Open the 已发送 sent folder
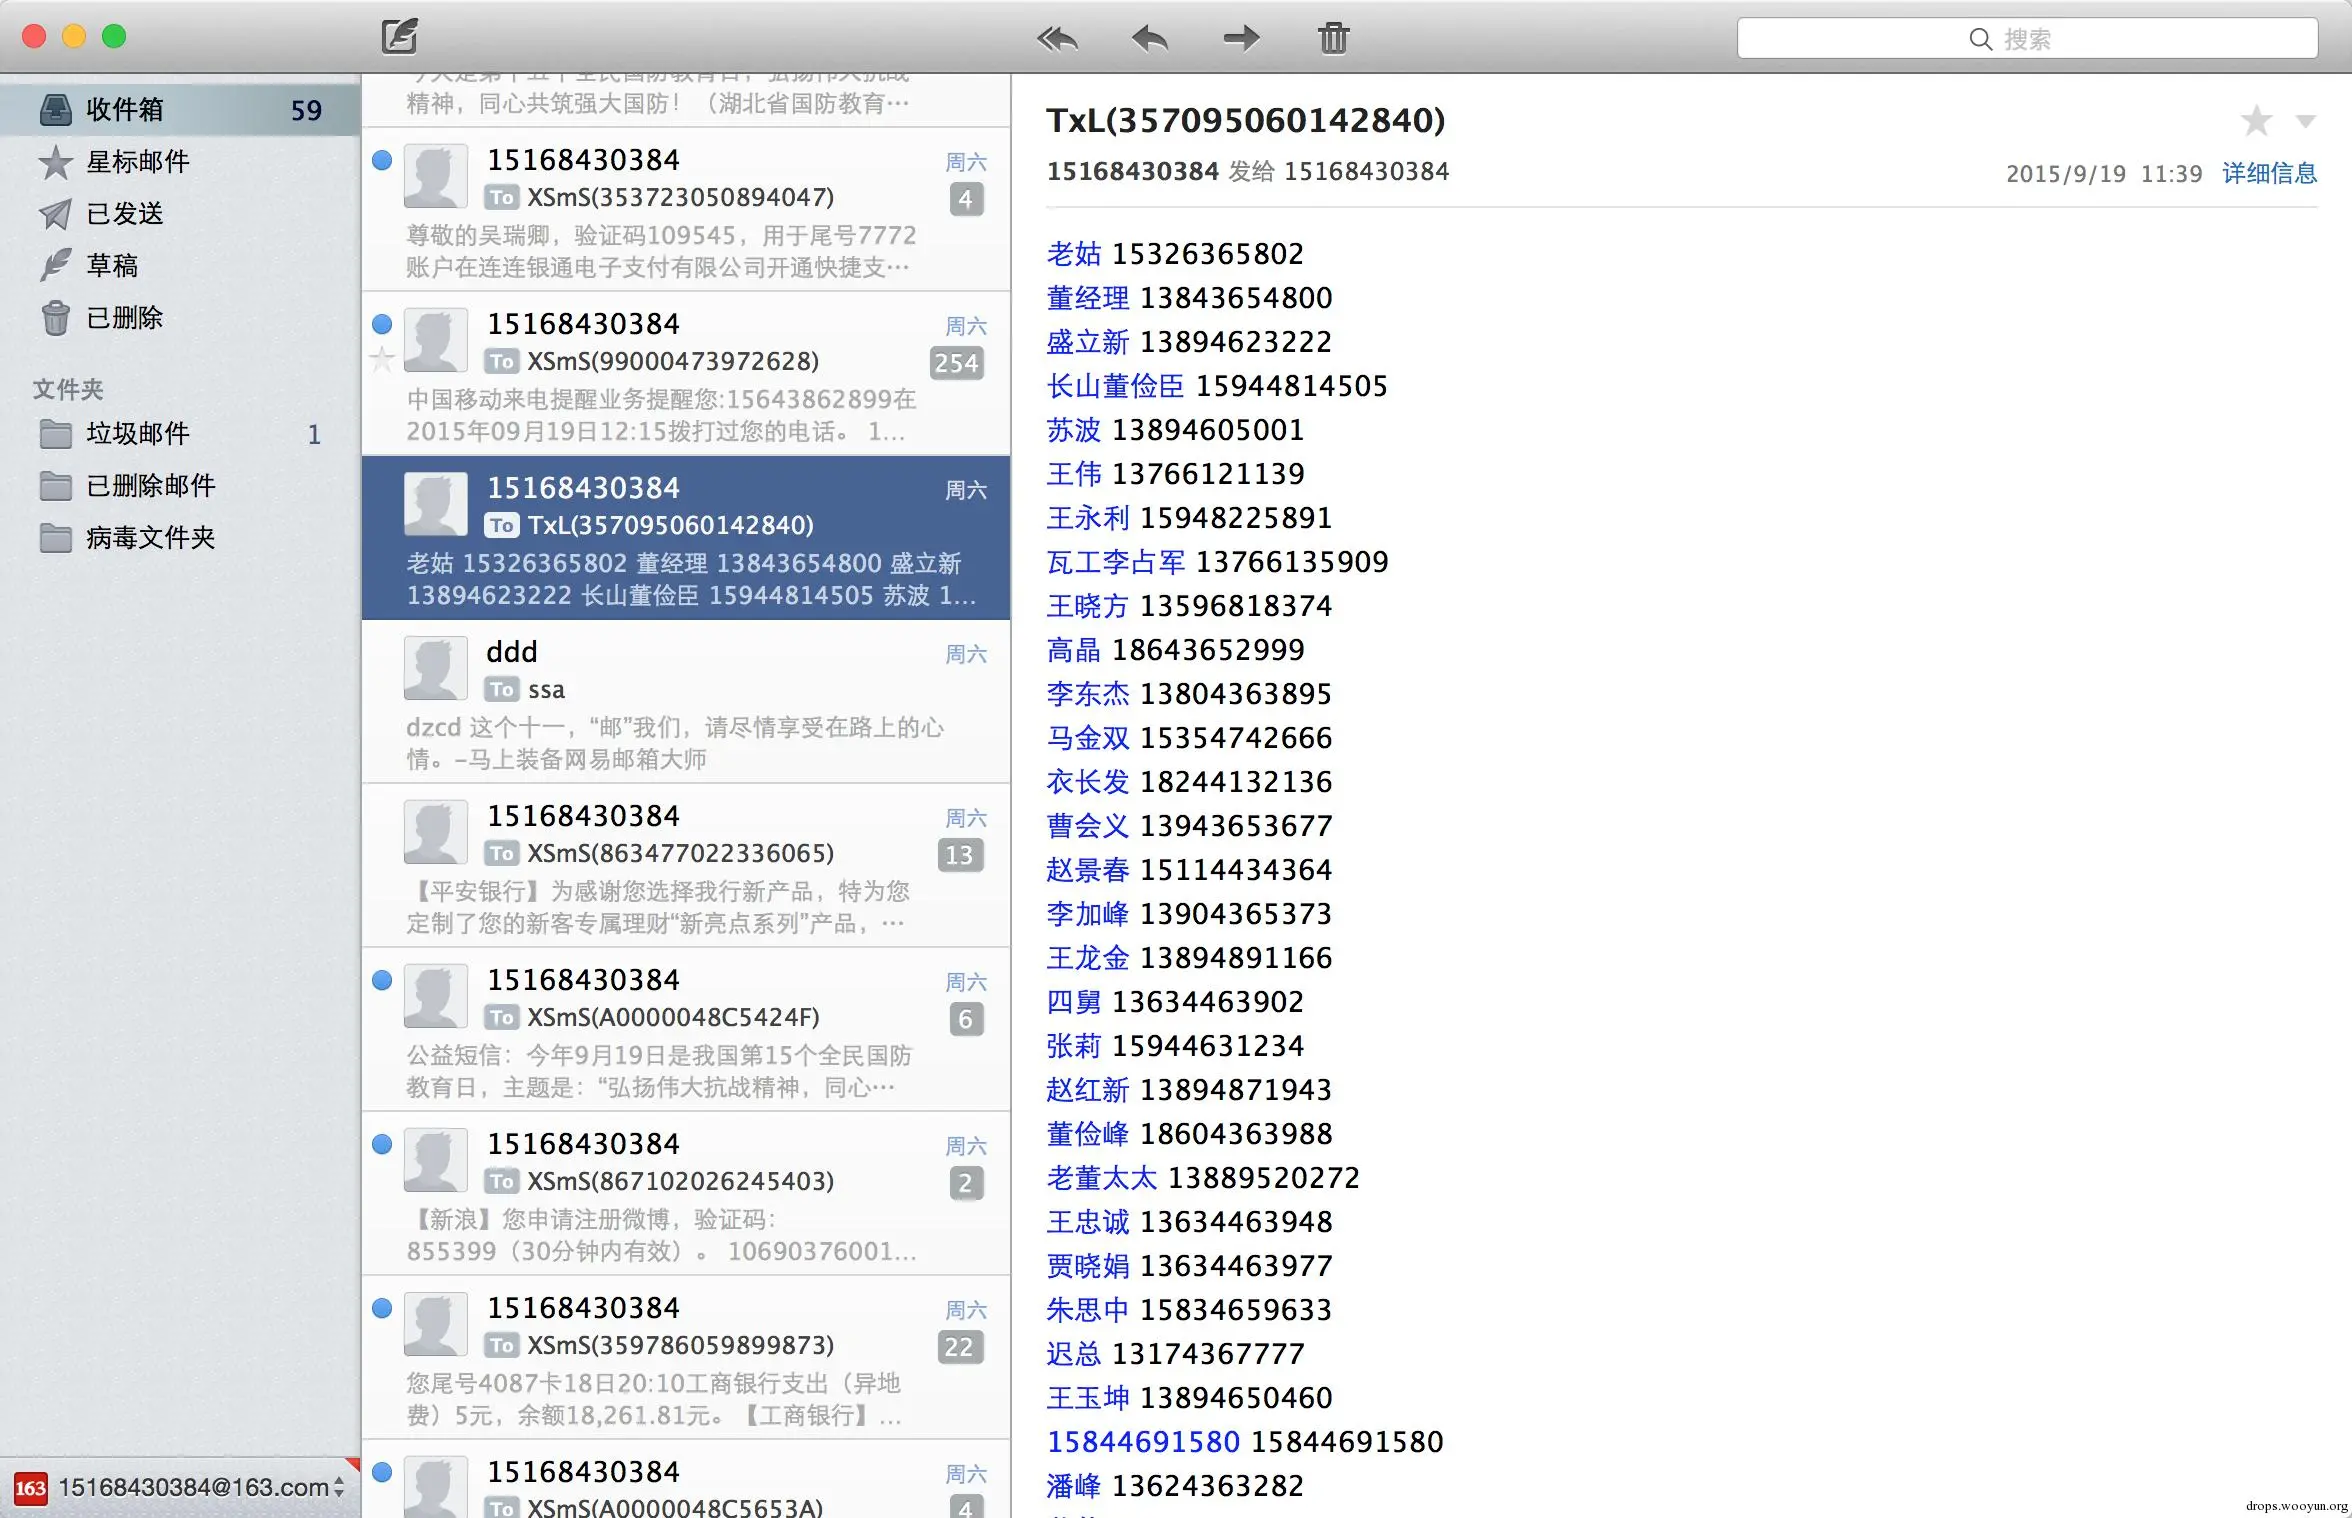This screenshot has height=1518, width=2352. (x=124, y=214)
